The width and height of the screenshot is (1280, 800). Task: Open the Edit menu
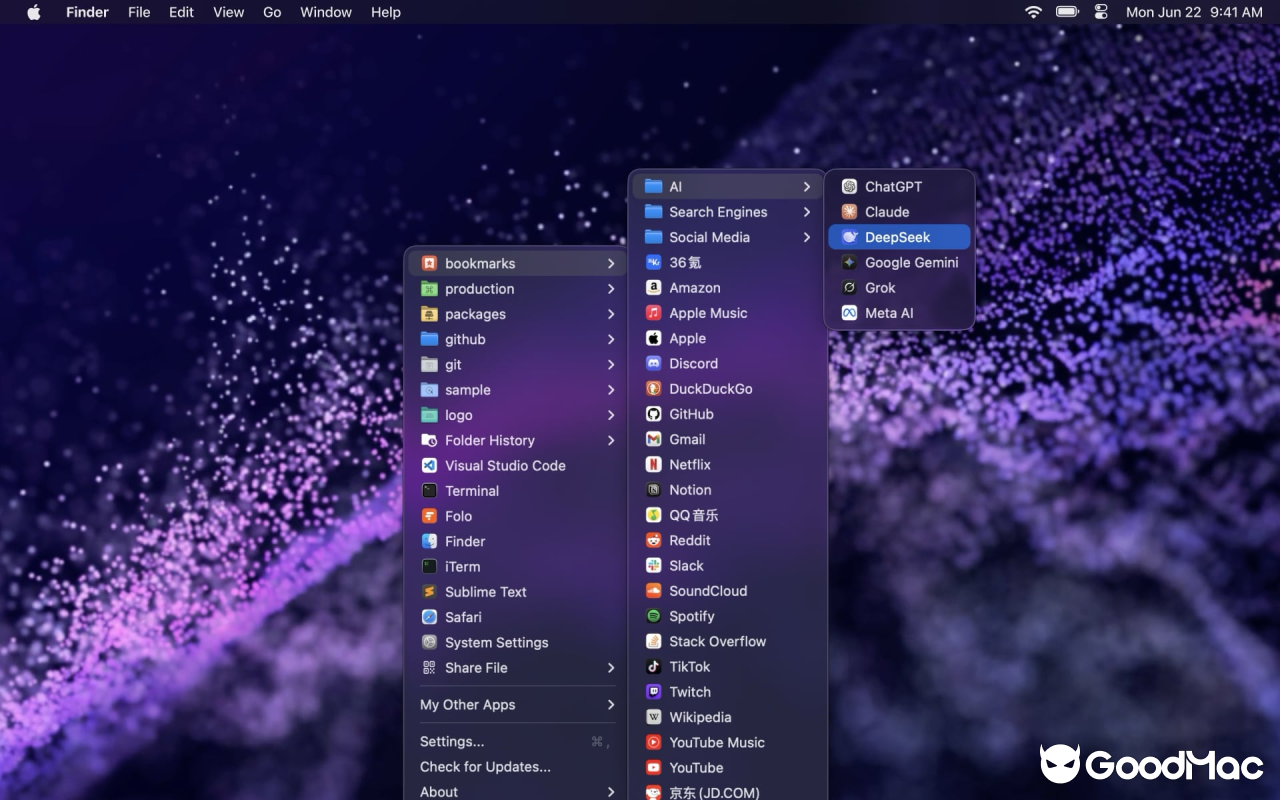pos(181,12)
